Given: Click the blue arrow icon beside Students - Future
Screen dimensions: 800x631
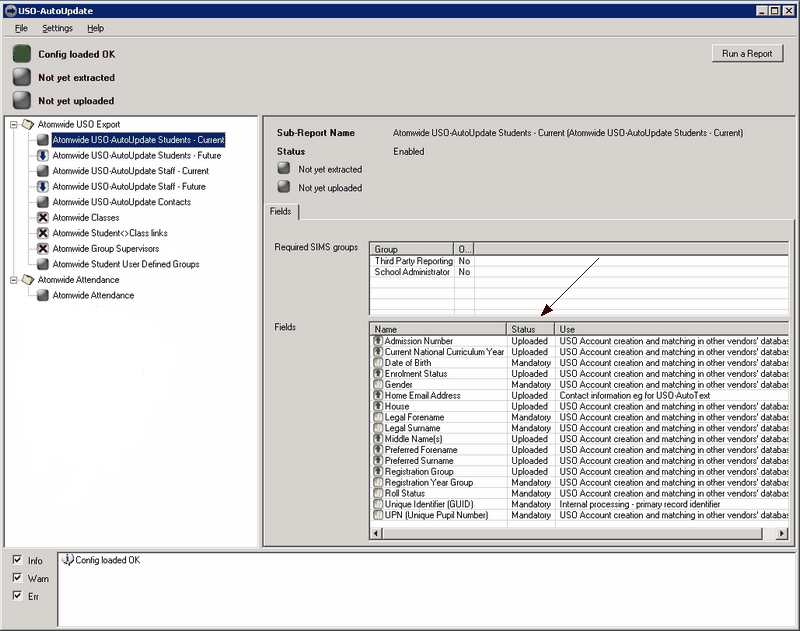Looking at the screenshot, I should 43,155.
